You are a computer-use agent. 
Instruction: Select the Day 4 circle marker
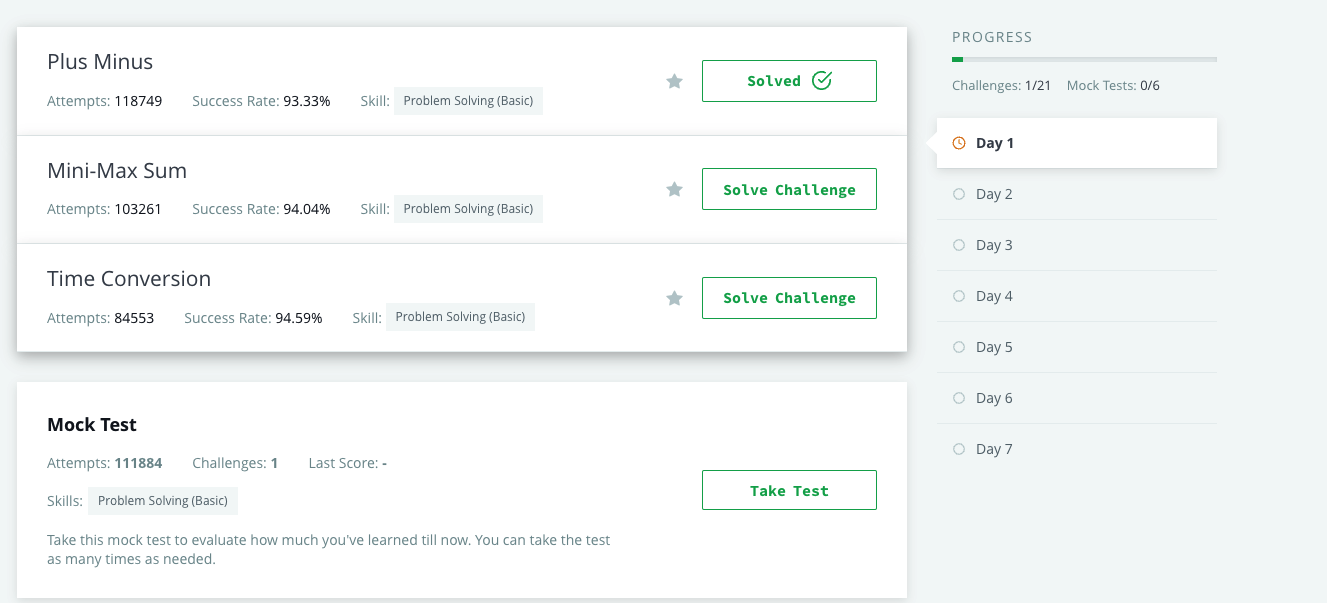tap(959, 296)
